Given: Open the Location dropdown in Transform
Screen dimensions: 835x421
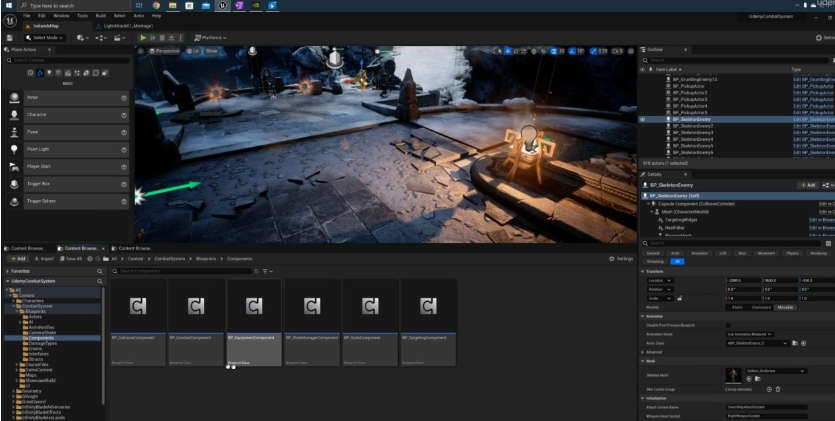Looking at the screenshot, I should pos(660,280).
